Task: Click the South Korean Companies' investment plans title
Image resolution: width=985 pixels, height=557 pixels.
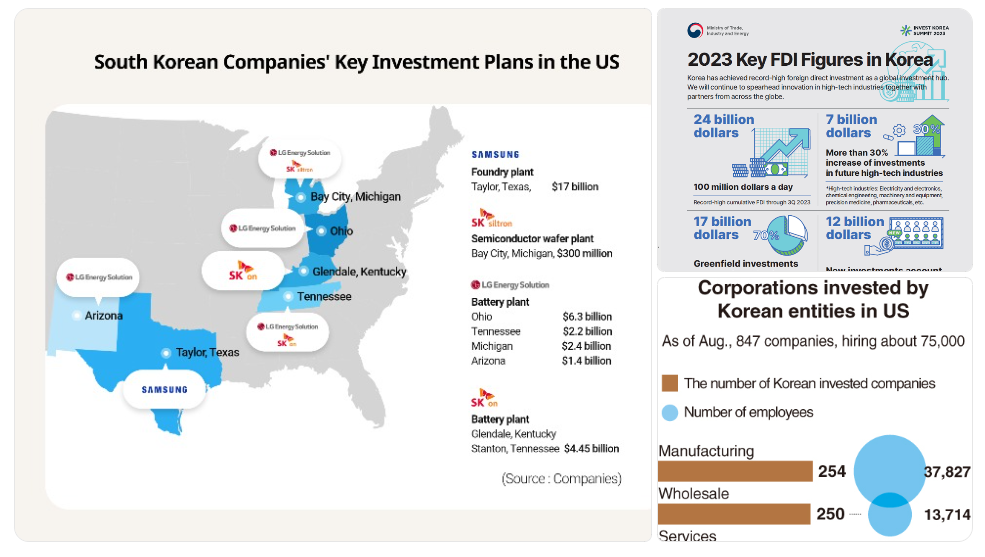Action: (x=357, y=62)
